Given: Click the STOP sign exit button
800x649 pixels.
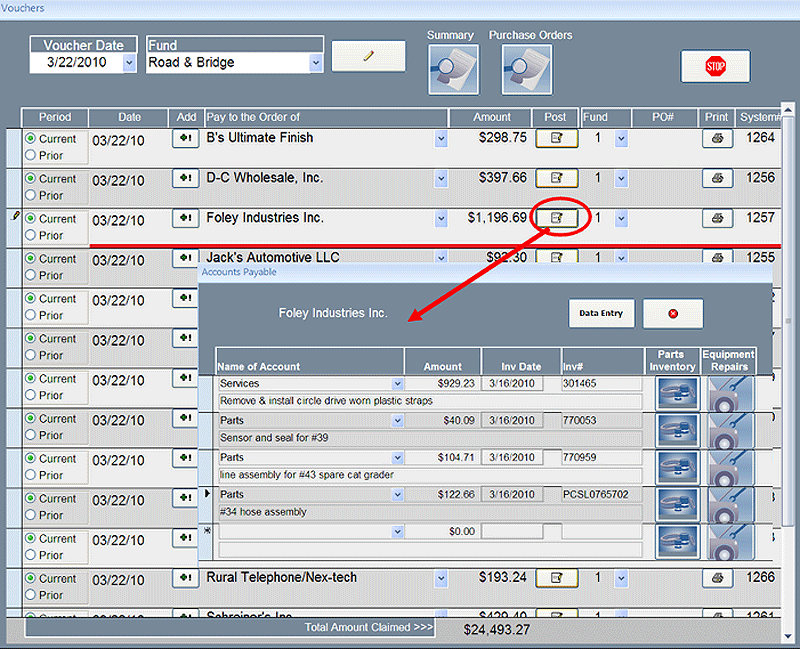Looking at the screenshot, I should click(x=715, y=66).
